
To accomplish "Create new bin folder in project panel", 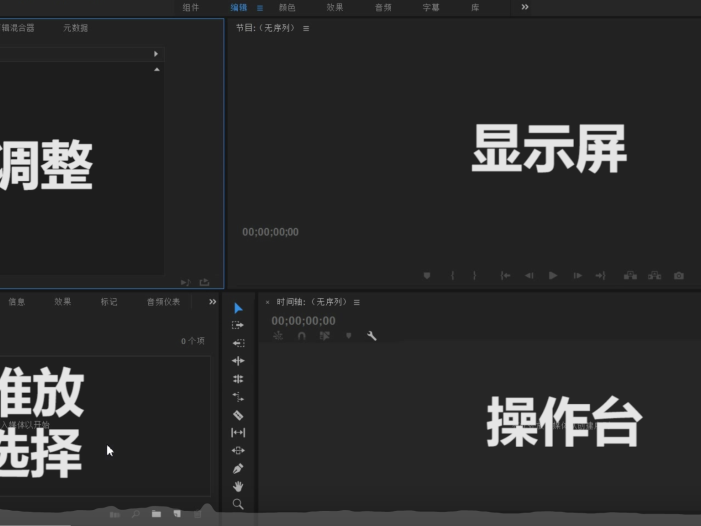I will click(156, 513).
